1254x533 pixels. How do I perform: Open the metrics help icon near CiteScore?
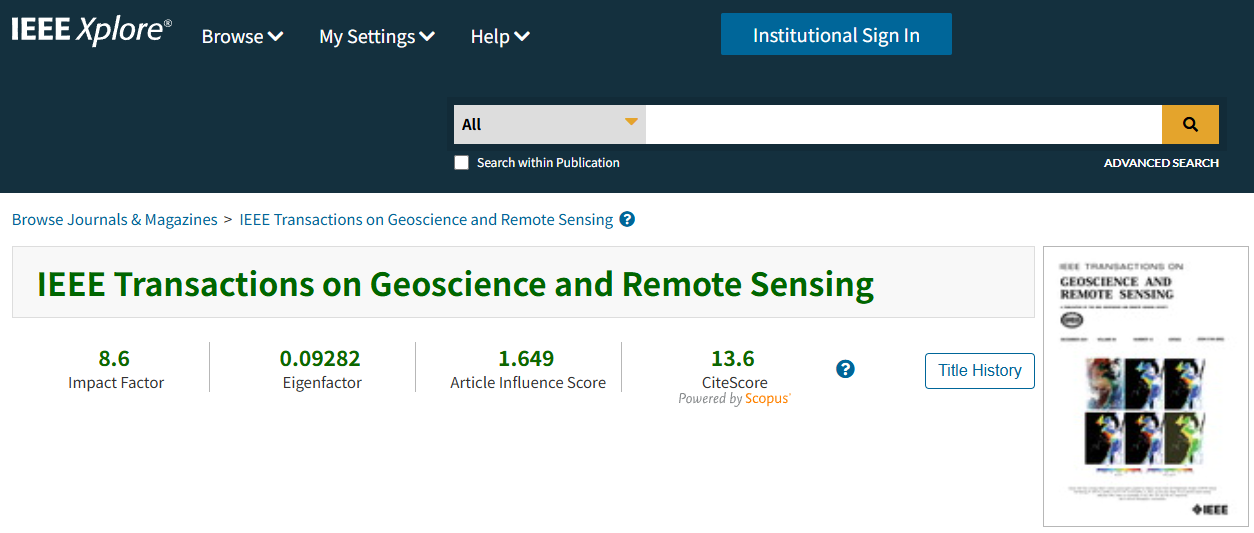coord(845,370)
